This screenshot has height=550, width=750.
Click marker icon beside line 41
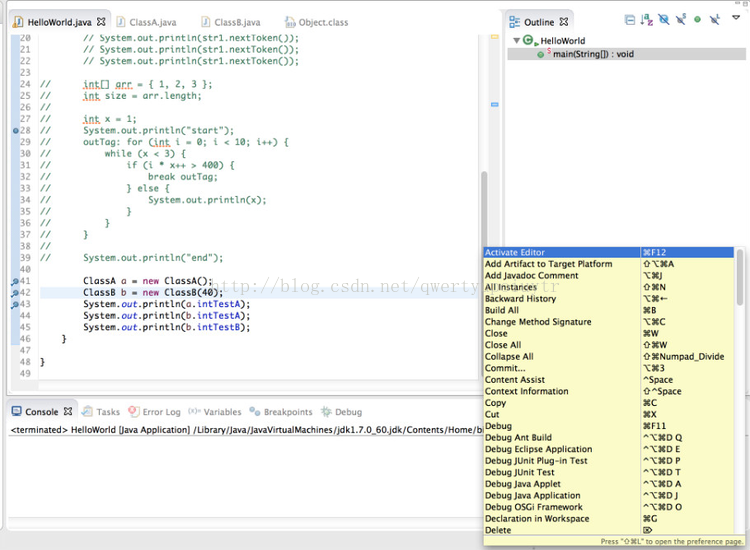(x=15, y=281)
